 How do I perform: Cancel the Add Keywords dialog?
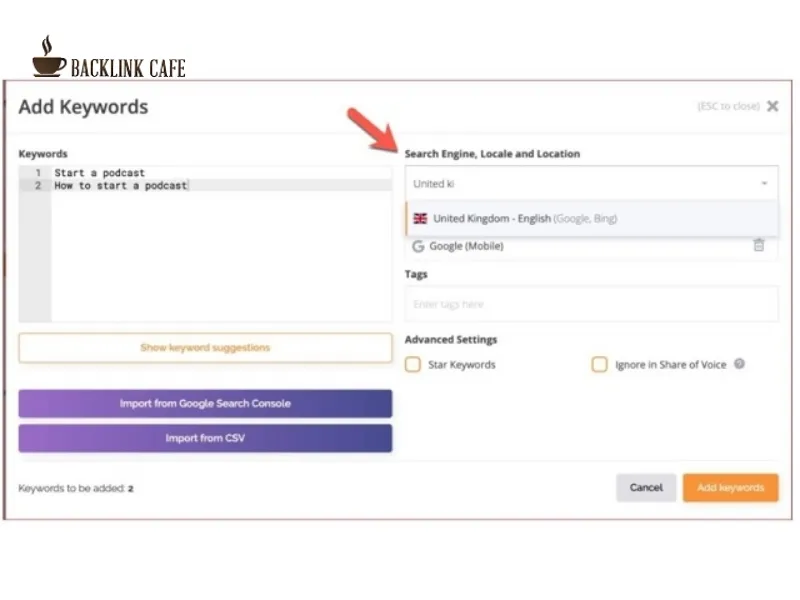(646, 488)
